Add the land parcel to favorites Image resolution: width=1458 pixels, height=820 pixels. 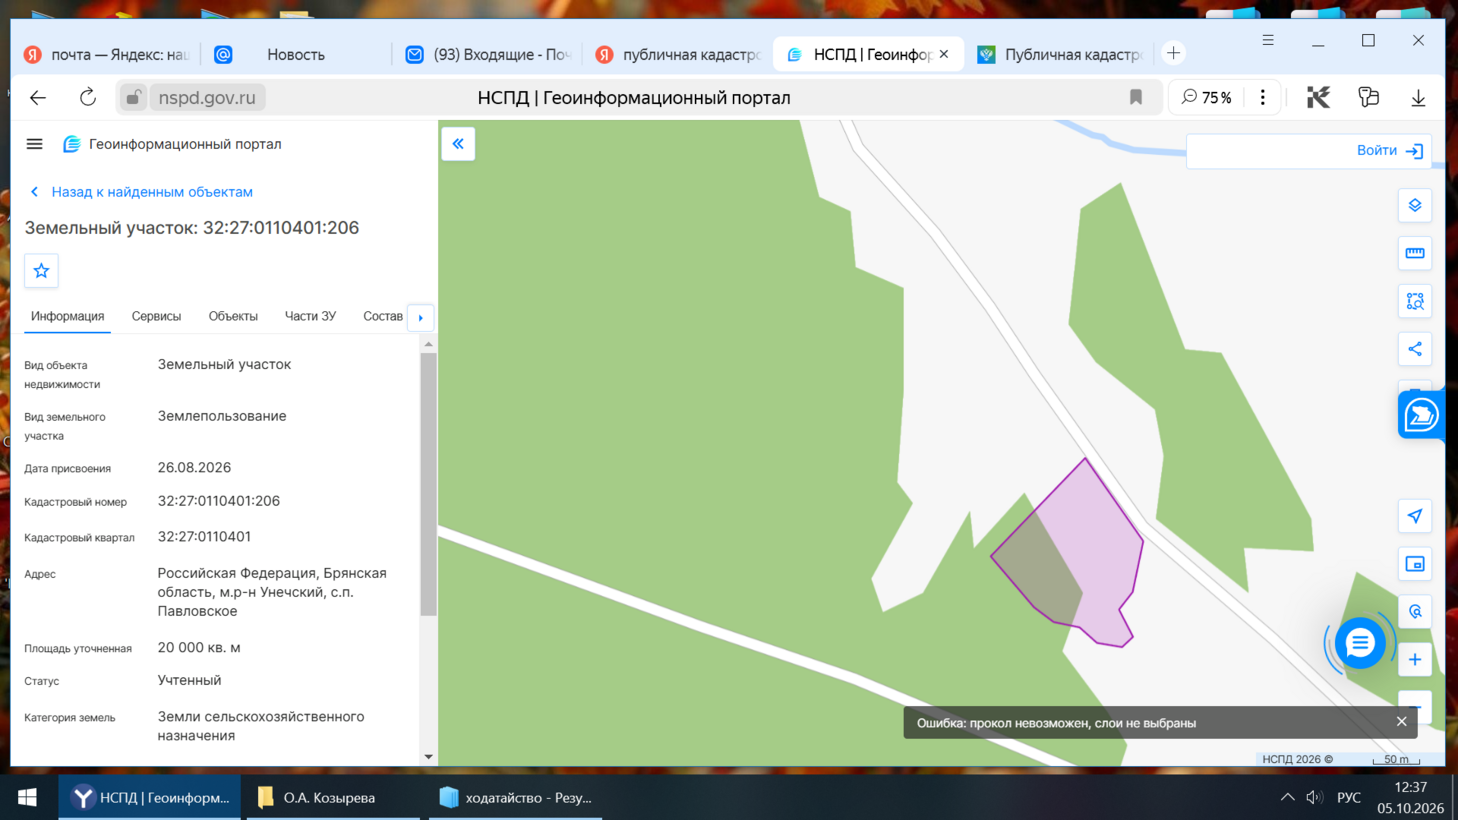(x=41, y=271)
